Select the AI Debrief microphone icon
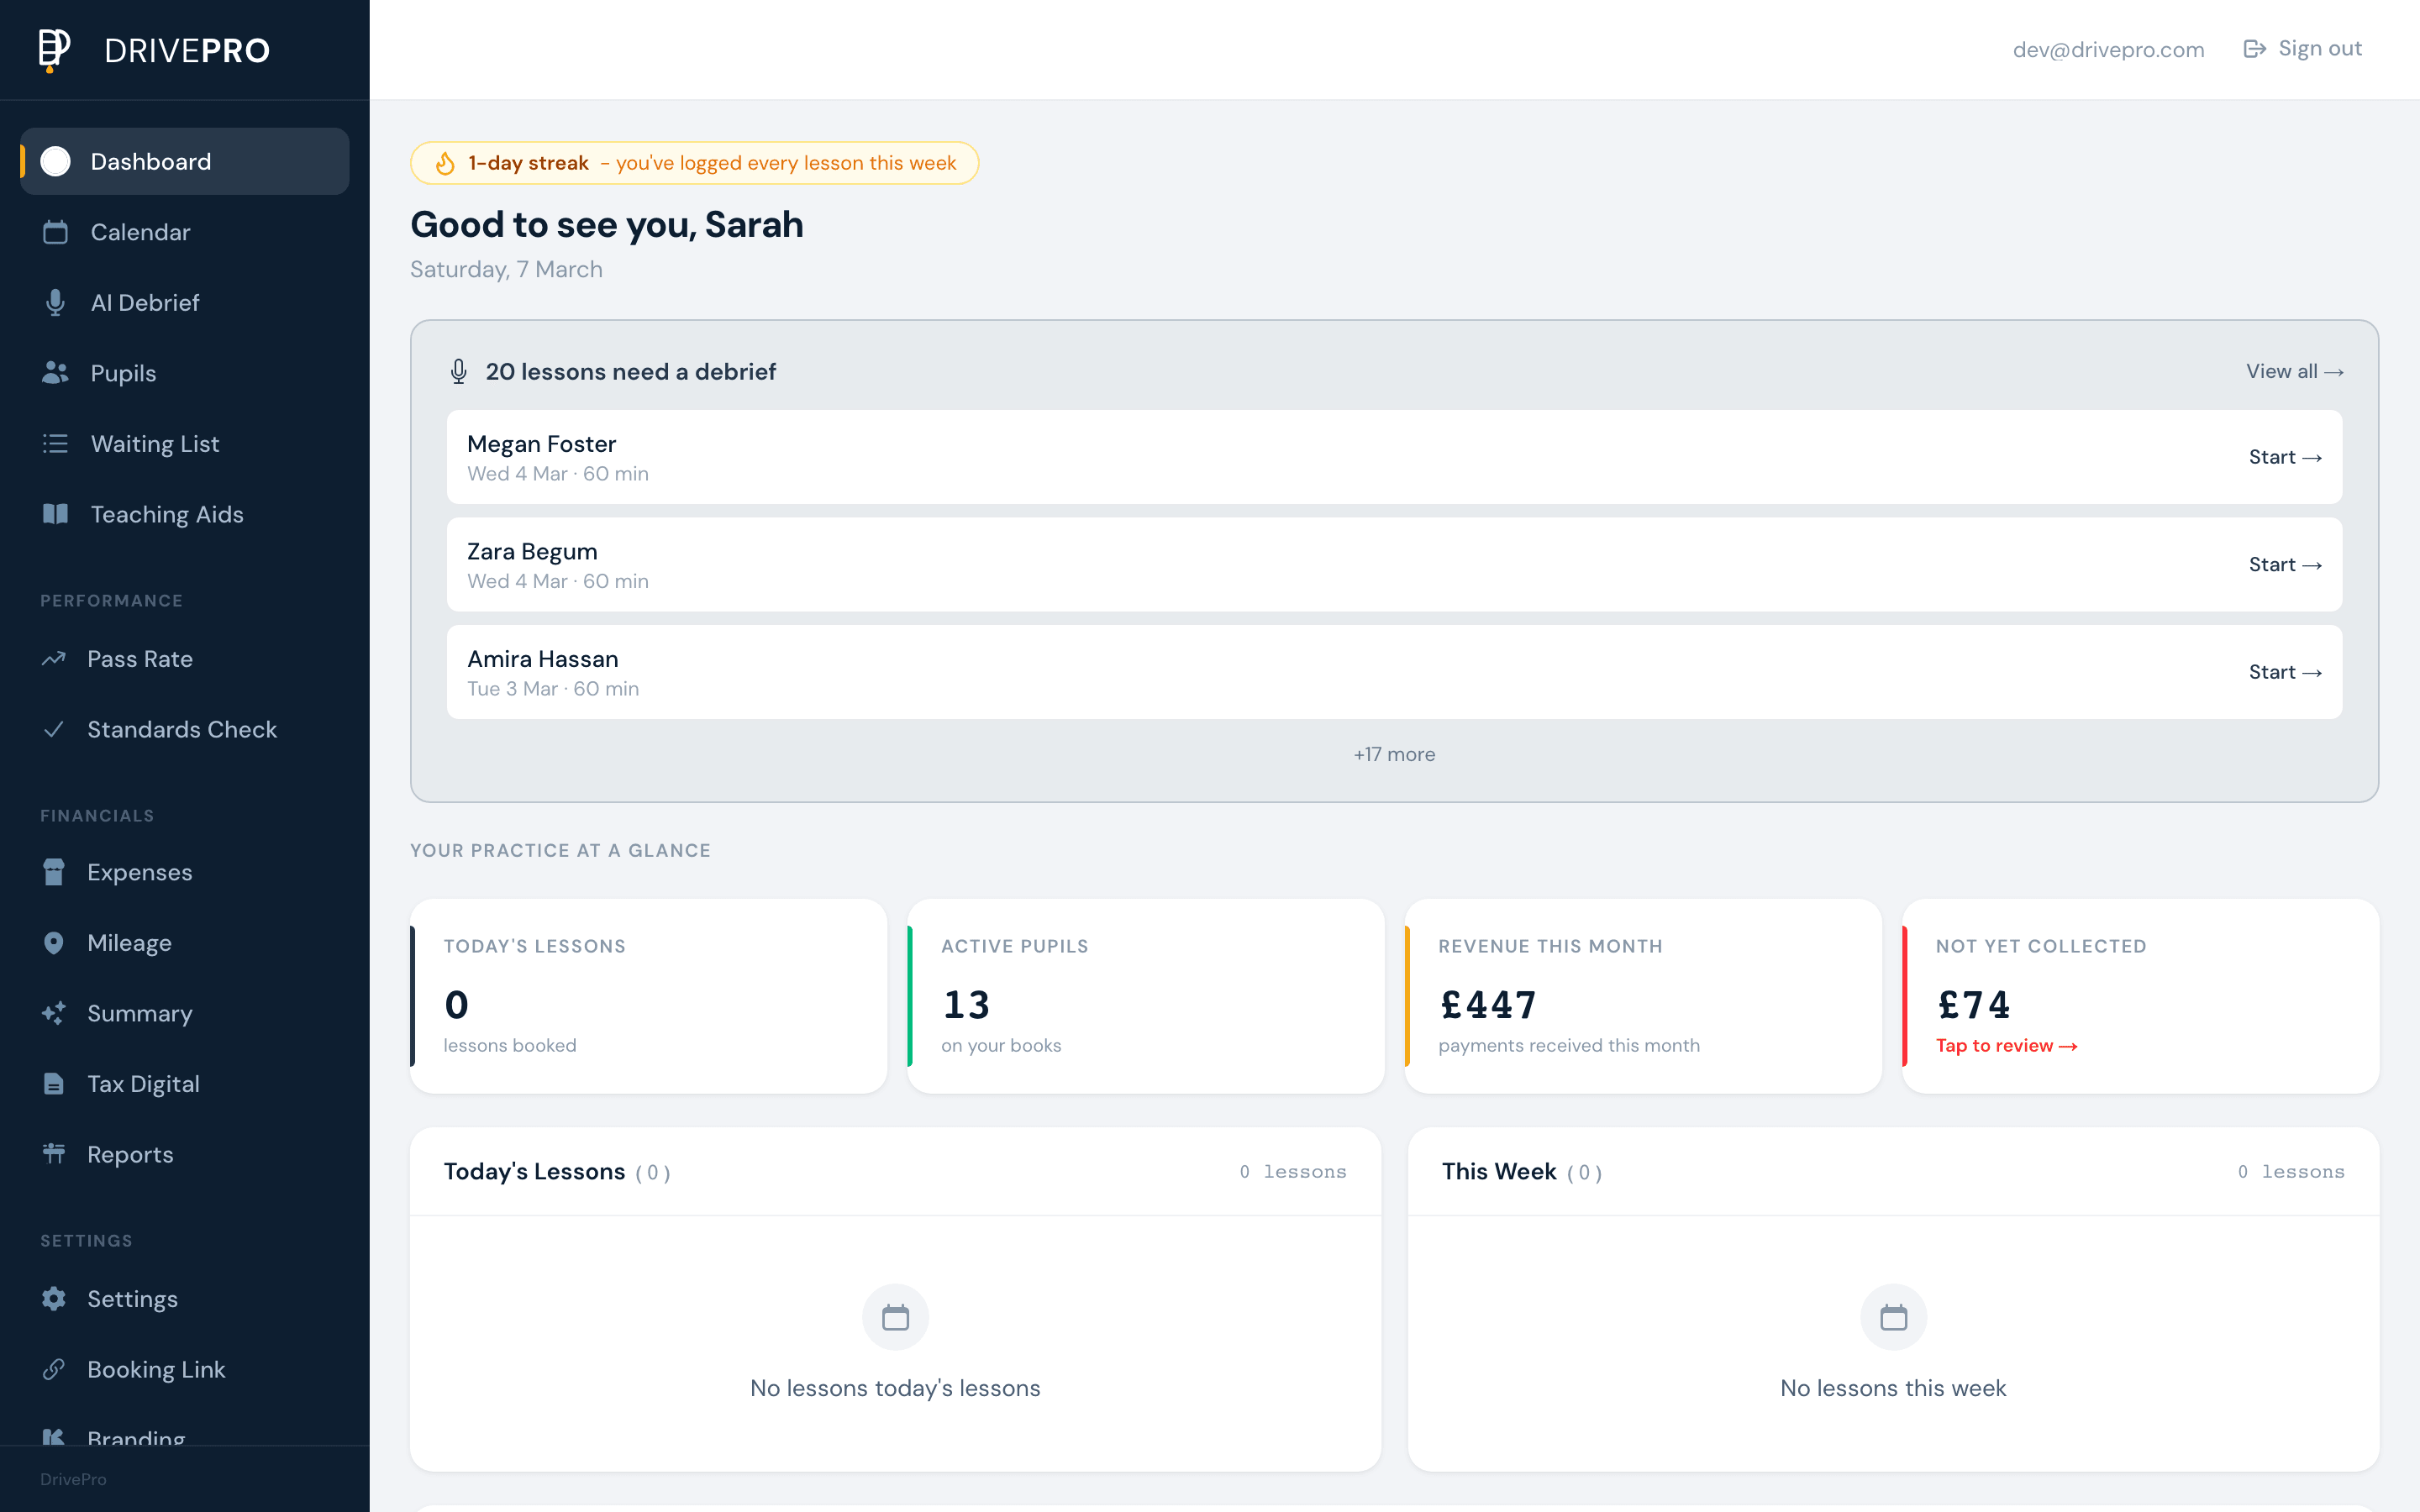This screenshot has height=1512, width=2420. [x=56, y=302]
